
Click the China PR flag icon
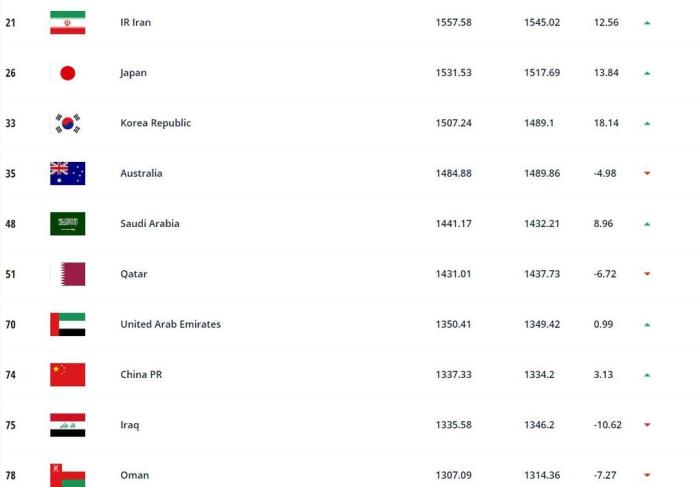click(x=67, y=374)
